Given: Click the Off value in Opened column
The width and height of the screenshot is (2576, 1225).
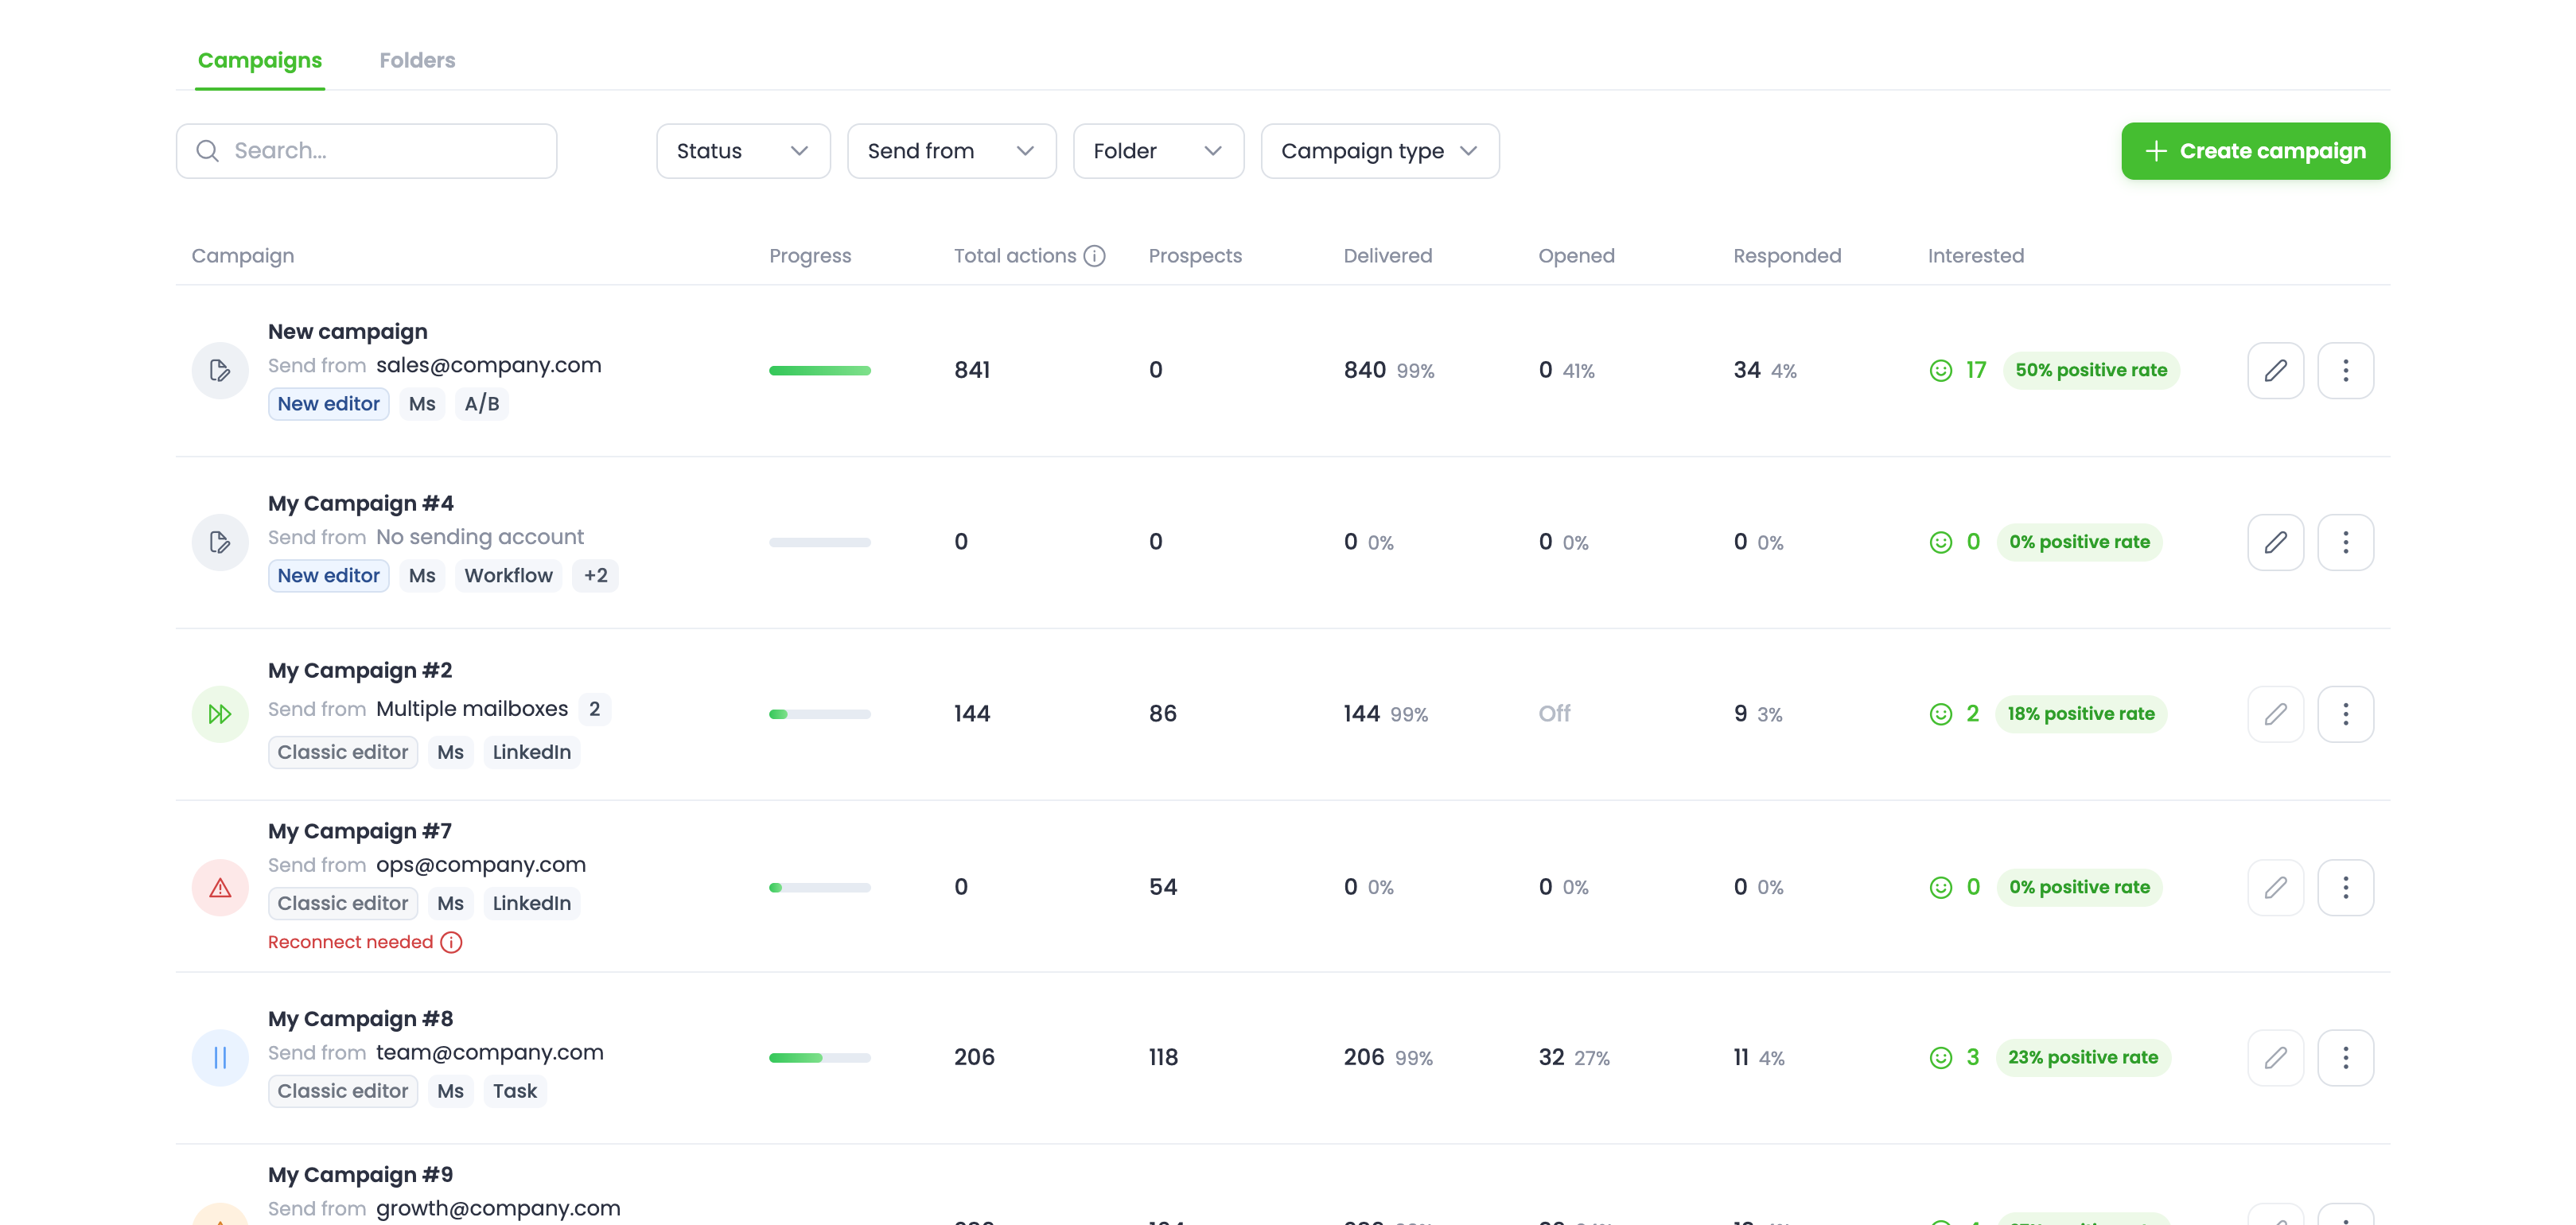Looking at the screenshot, I should (x=1554, y=714).
